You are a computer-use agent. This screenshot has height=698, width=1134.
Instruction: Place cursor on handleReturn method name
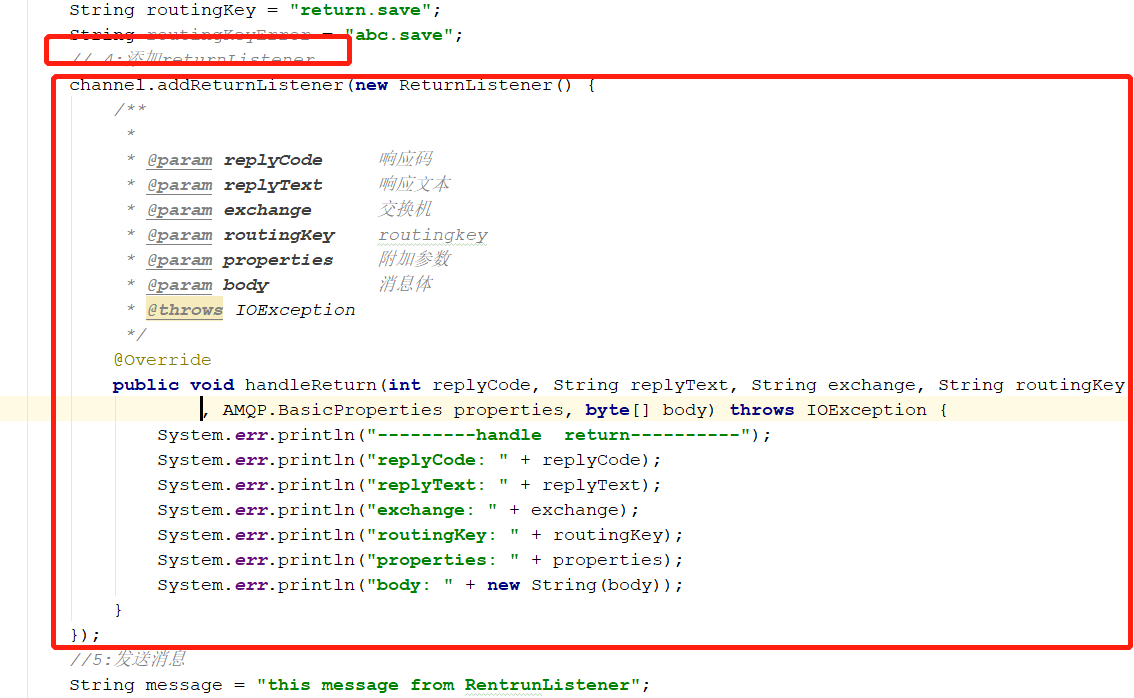tap(311, 385)
